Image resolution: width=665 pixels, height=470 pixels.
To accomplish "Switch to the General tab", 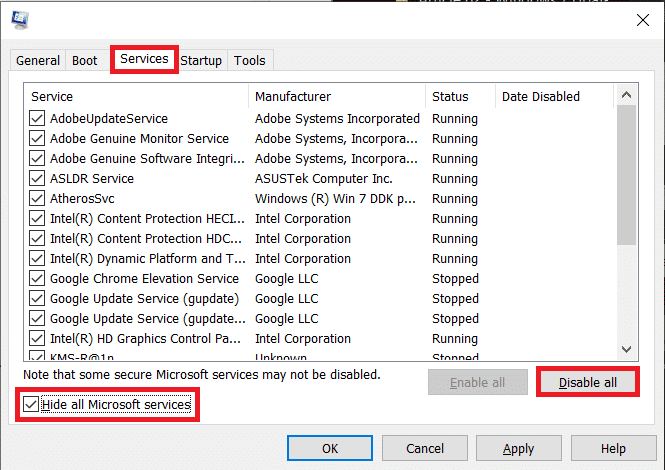I will pyautogui.click(x=38, y=61).
